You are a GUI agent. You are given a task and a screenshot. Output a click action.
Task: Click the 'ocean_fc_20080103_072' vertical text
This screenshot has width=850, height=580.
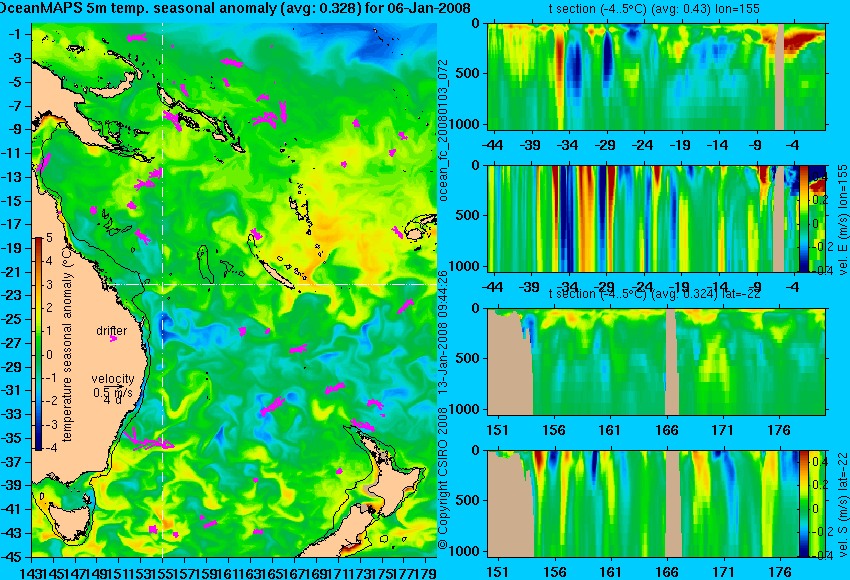[443, 130]
